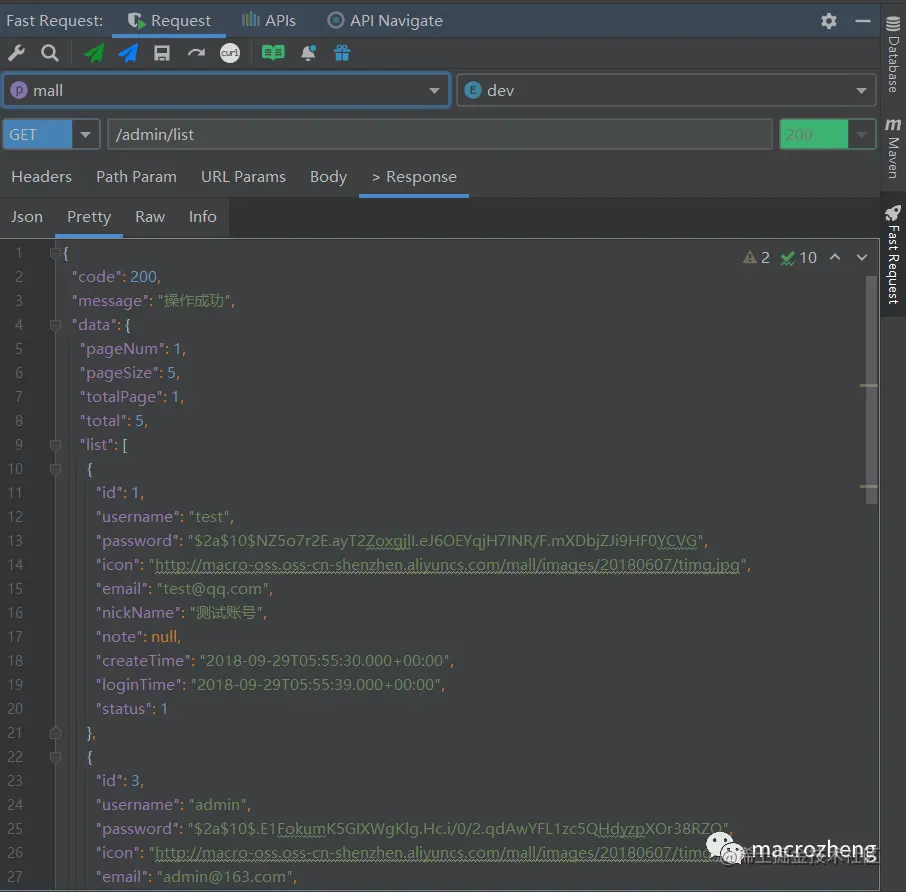
Task: Go to next highlighted problem arrow
Action: 862,257
